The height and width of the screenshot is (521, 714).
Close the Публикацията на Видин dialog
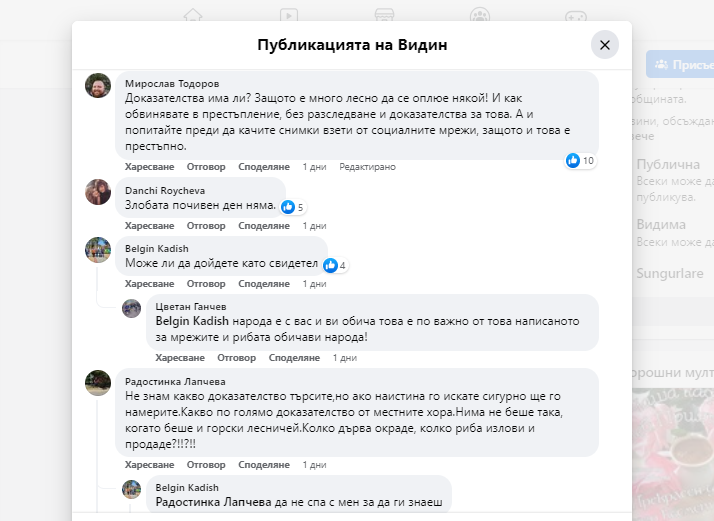click(603, 45)
